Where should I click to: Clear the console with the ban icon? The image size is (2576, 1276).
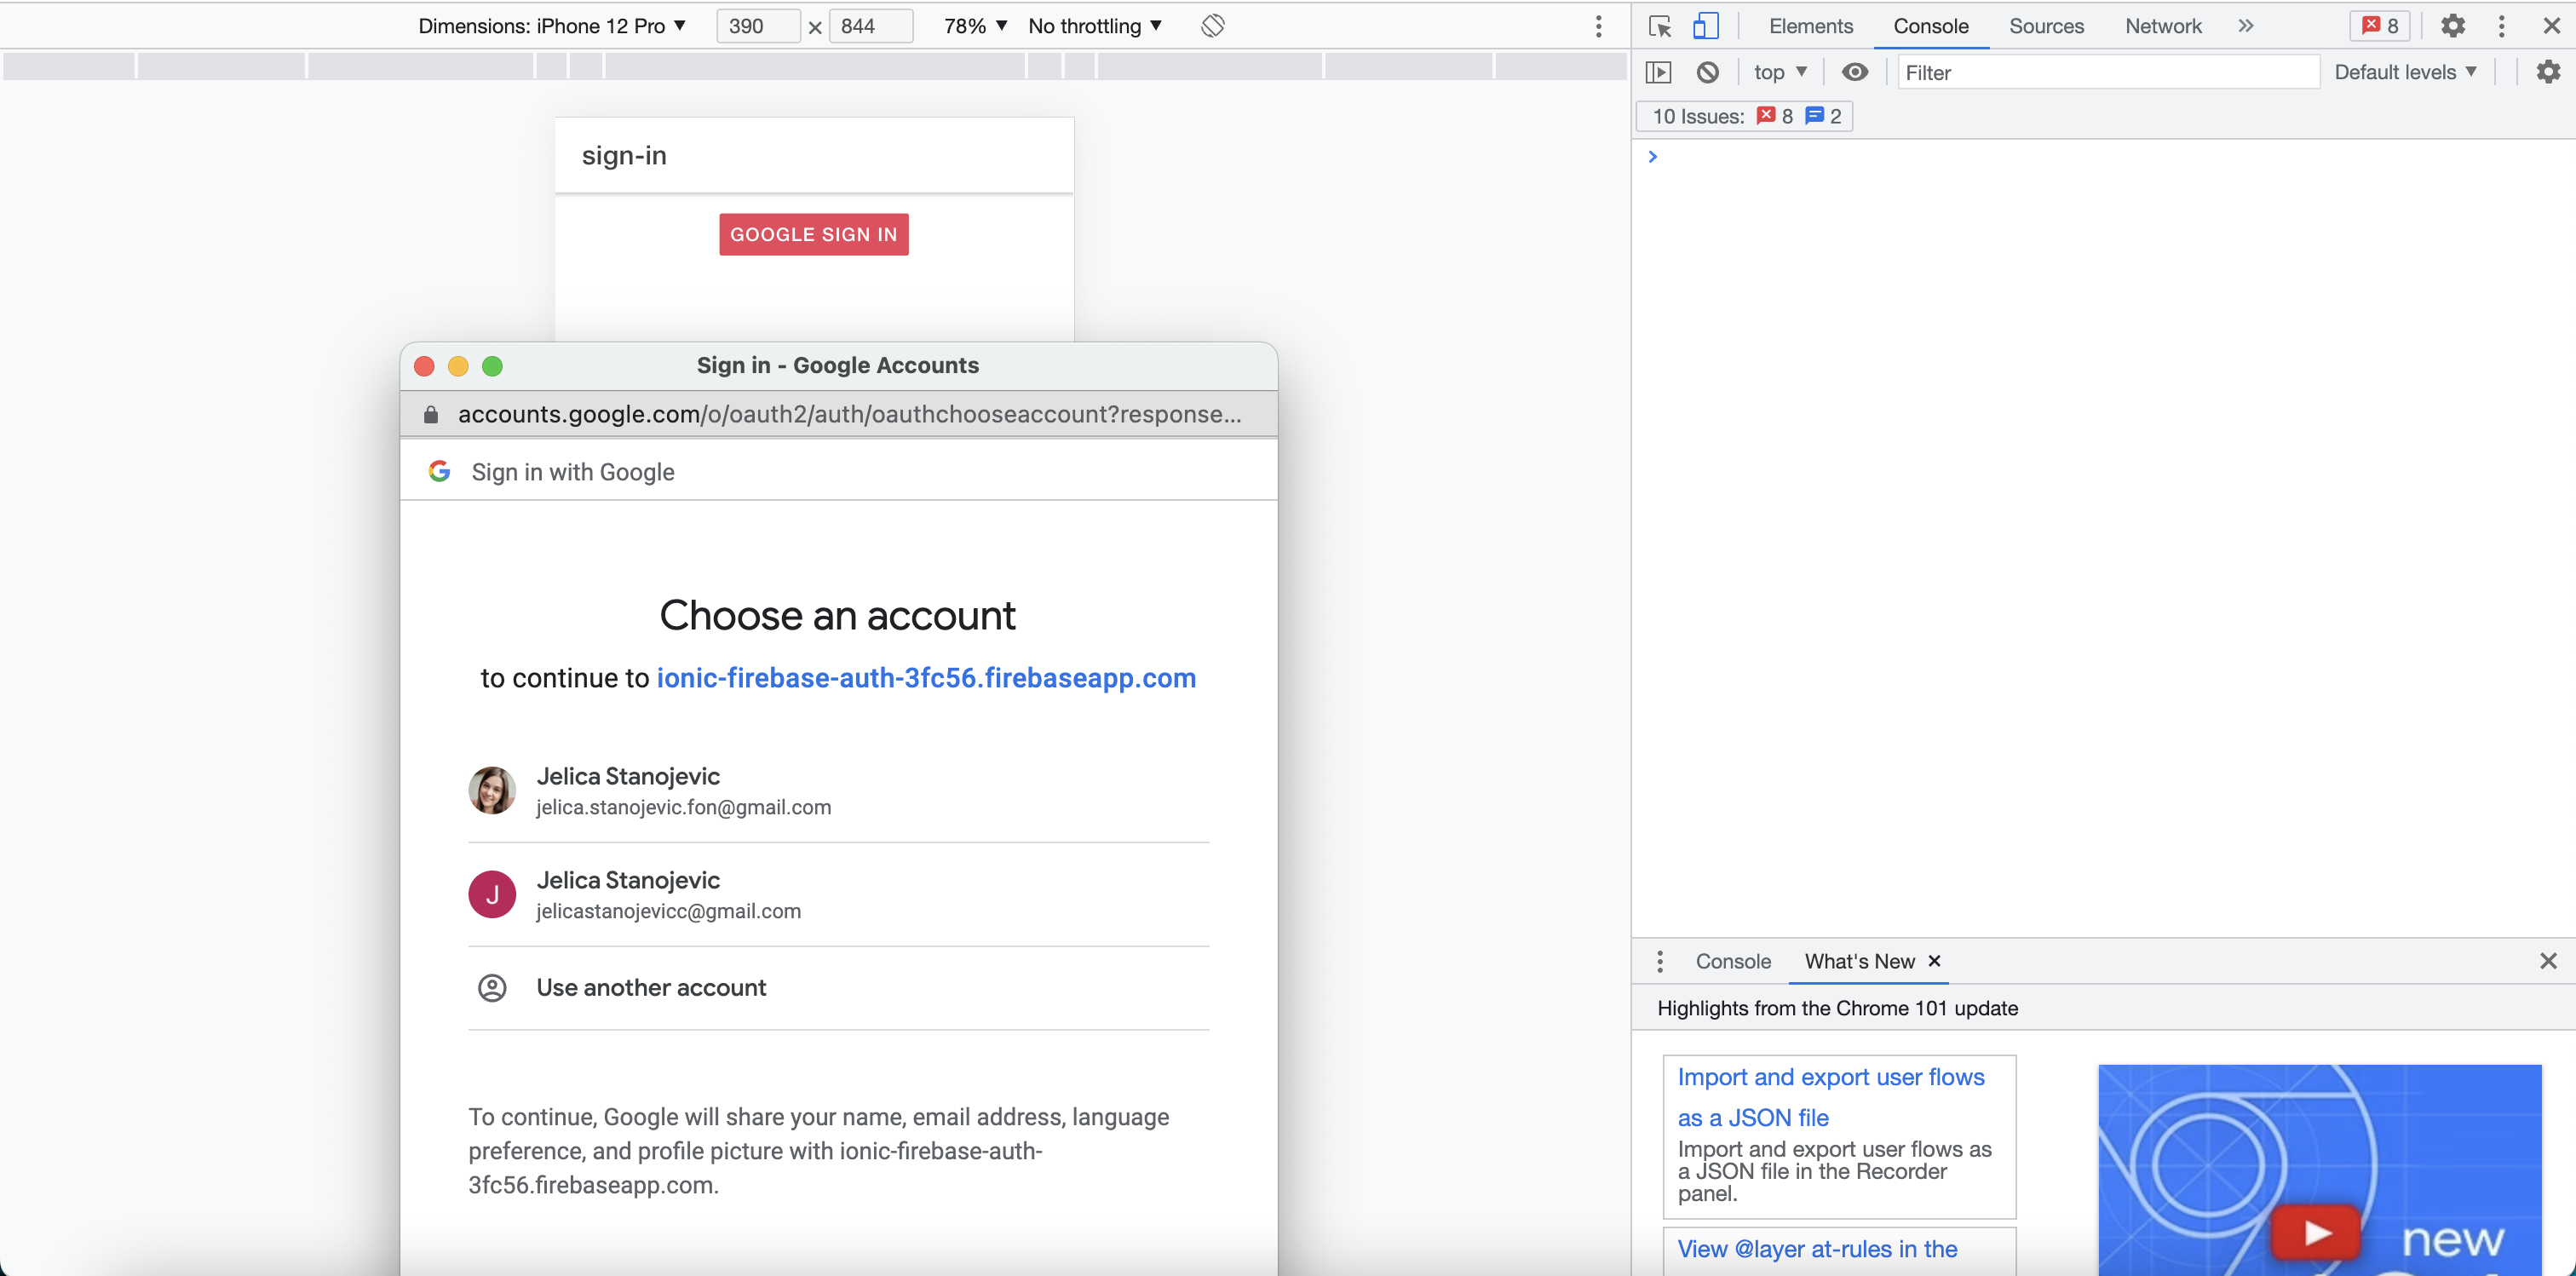[x=1708, y=72]
